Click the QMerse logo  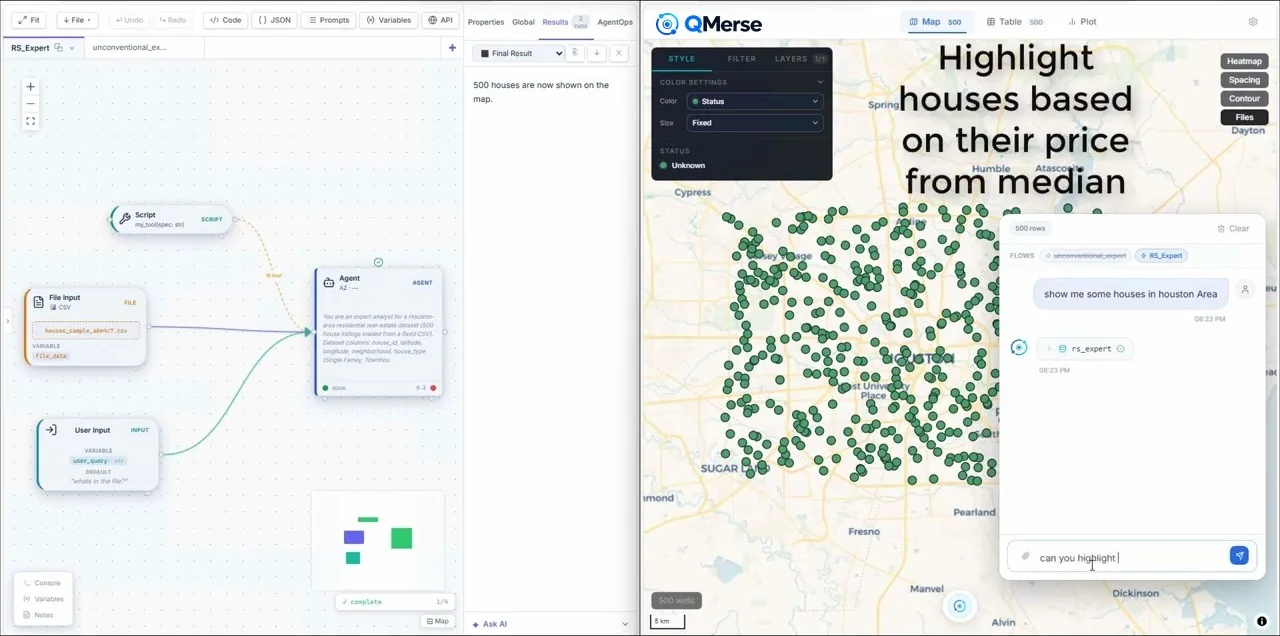point(708,23)
